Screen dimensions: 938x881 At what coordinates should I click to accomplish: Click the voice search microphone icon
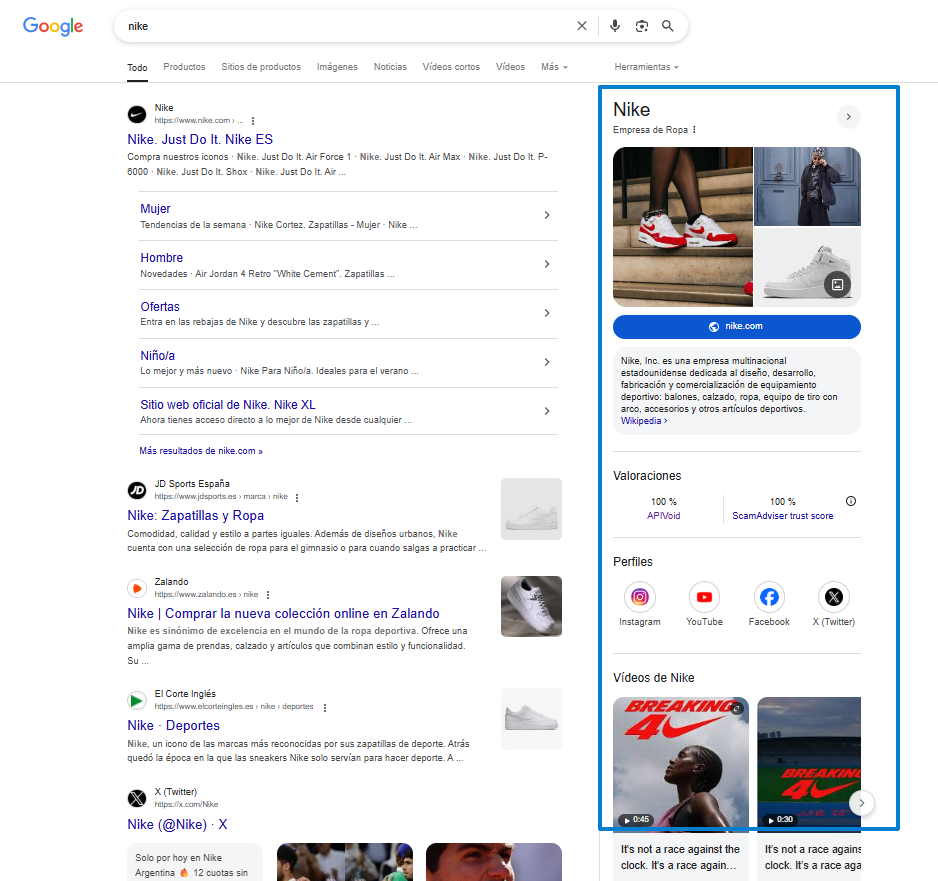[614, 25]
